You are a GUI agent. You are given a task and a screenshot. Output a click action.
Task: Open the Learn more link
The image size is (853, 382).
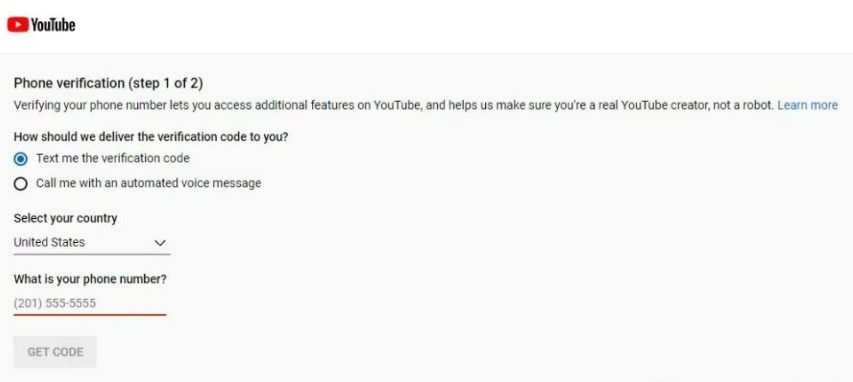coord(807,105)
